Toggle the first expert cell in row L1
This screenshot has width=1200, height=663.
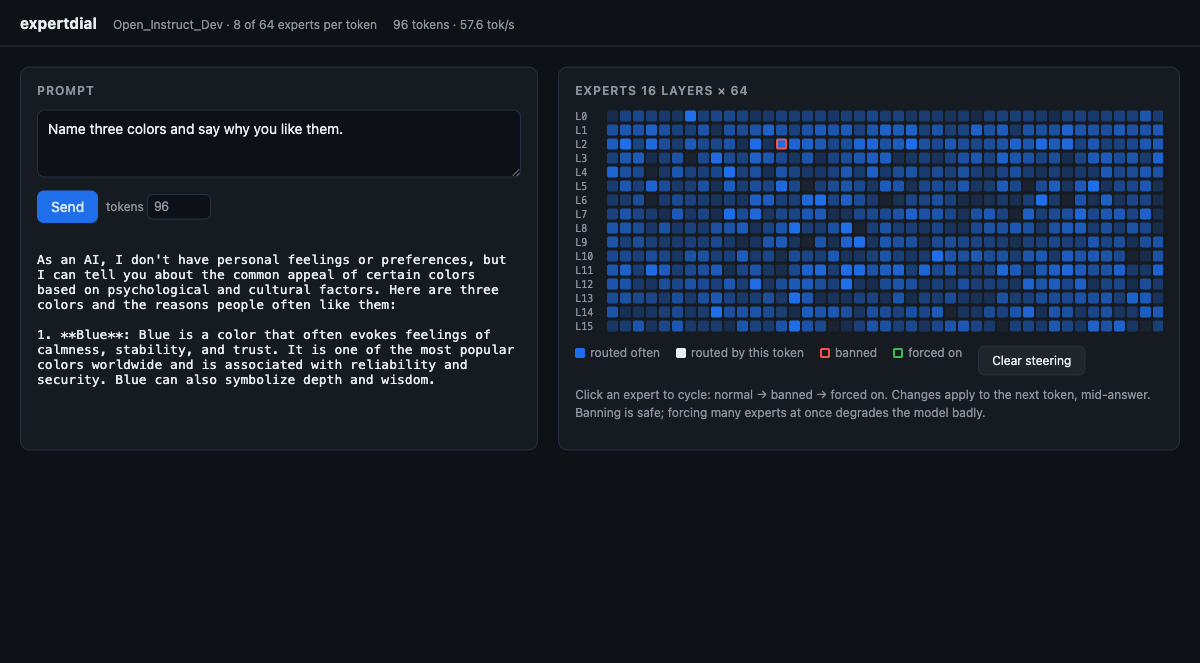(x=613, y=130)
